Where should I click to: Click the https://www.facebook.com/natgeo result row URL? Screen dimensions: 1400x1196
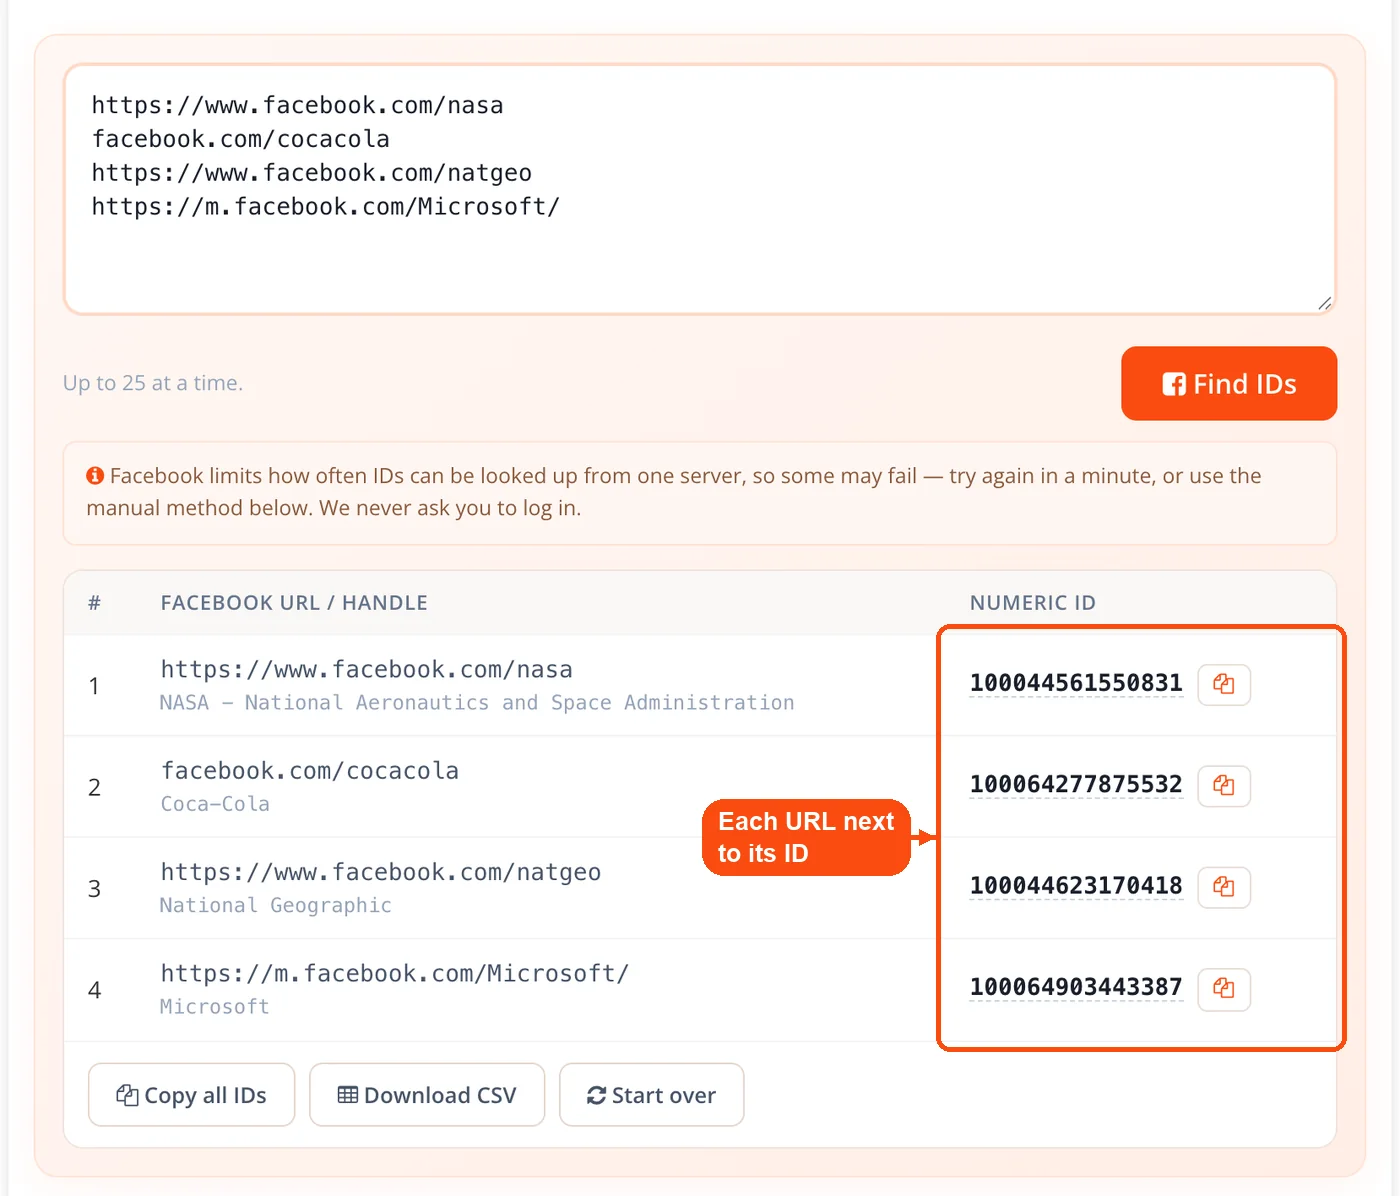(x=381, y=872)
